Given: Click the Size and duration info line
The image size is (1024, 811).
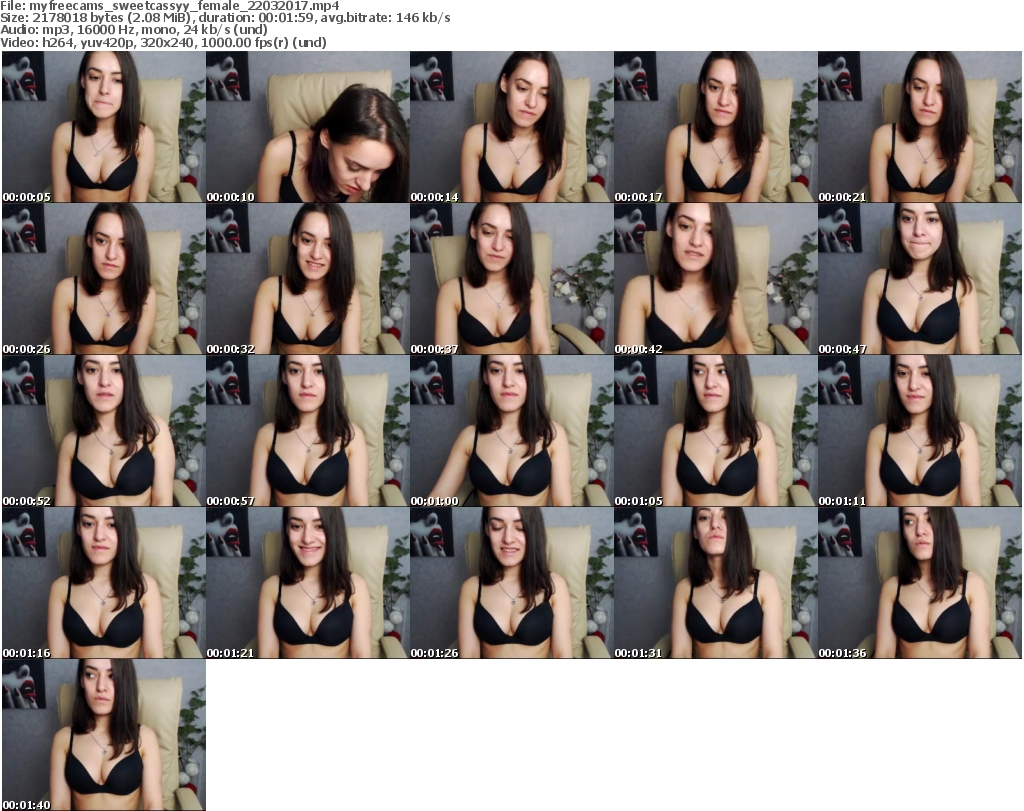Looking at the screenshot, I should pyautogui.click(x=225, y=18).
